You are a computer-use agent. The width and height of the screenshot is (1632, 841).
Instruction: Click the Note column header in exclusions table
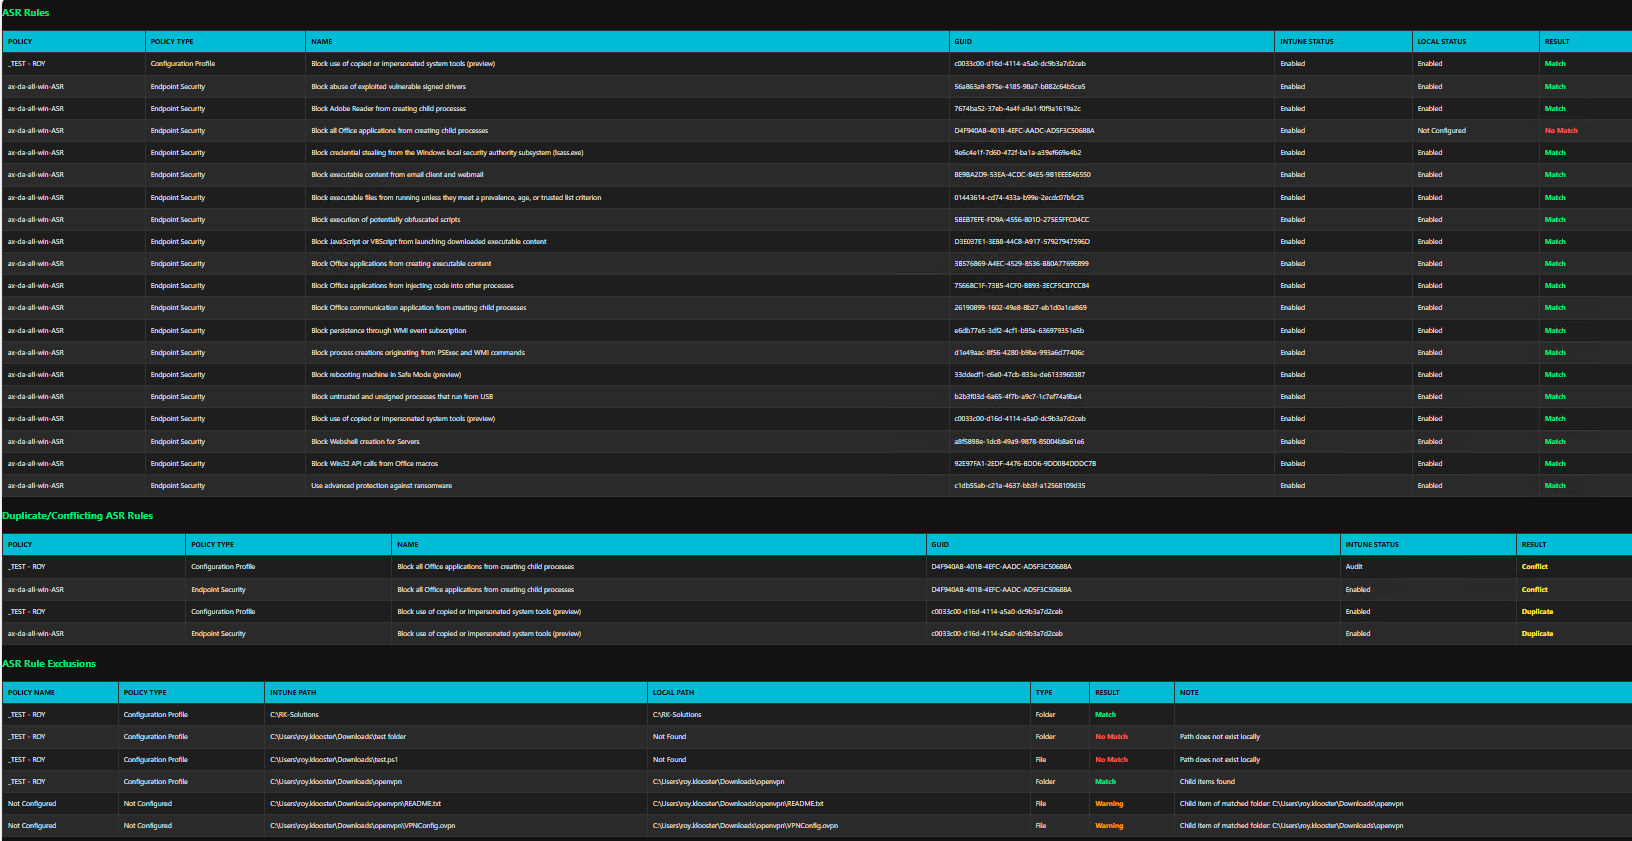[x=1189, y=693]
